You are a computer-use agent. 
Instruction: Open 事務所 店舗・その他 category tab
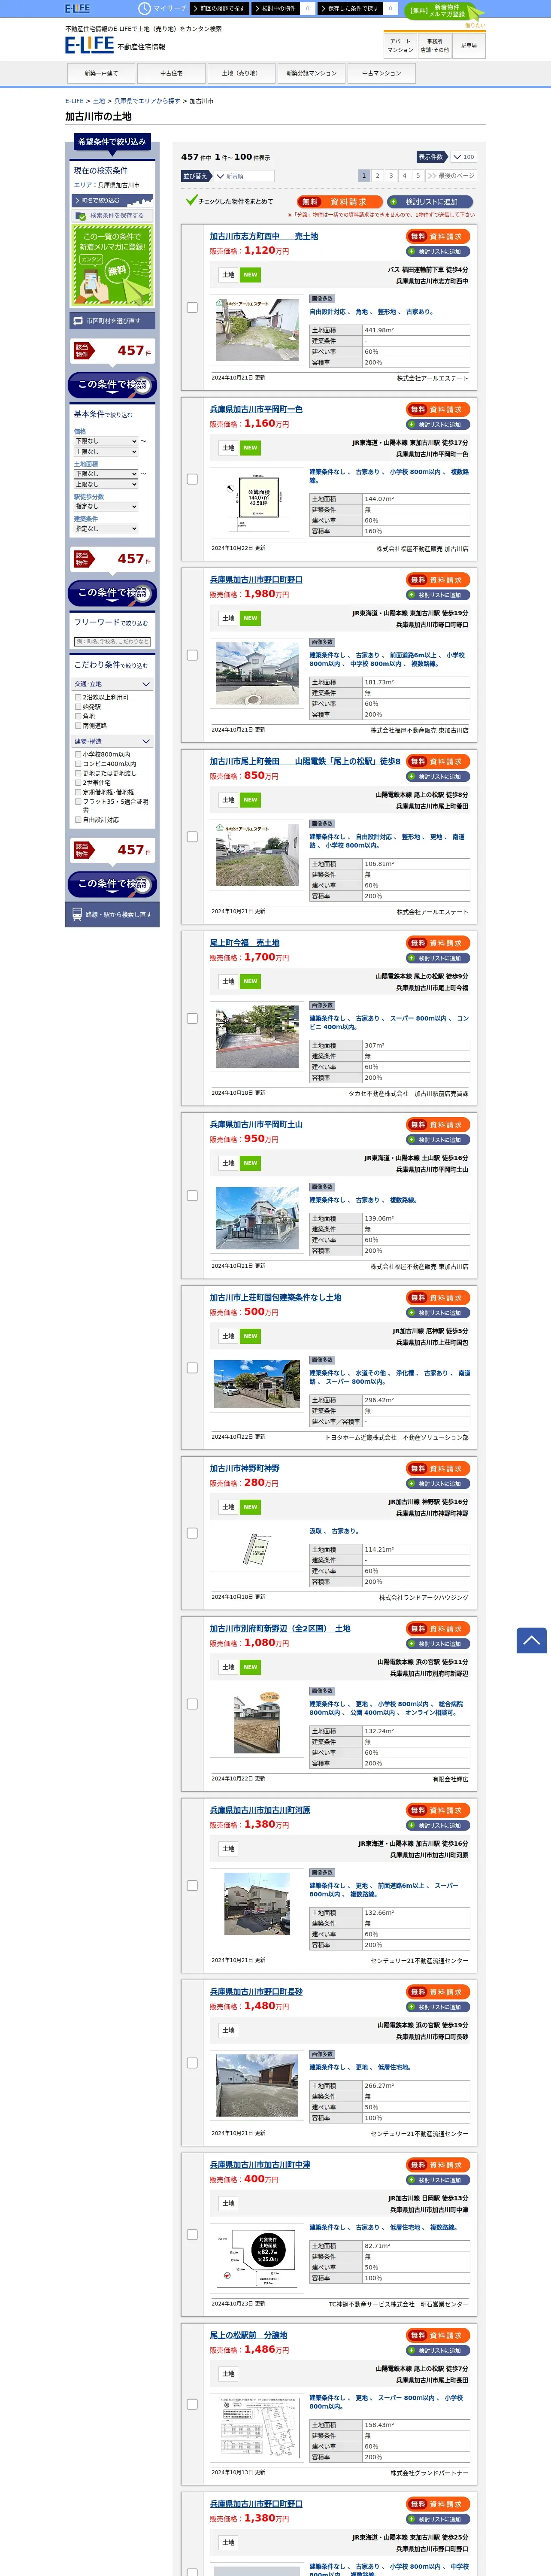point(434,45)
